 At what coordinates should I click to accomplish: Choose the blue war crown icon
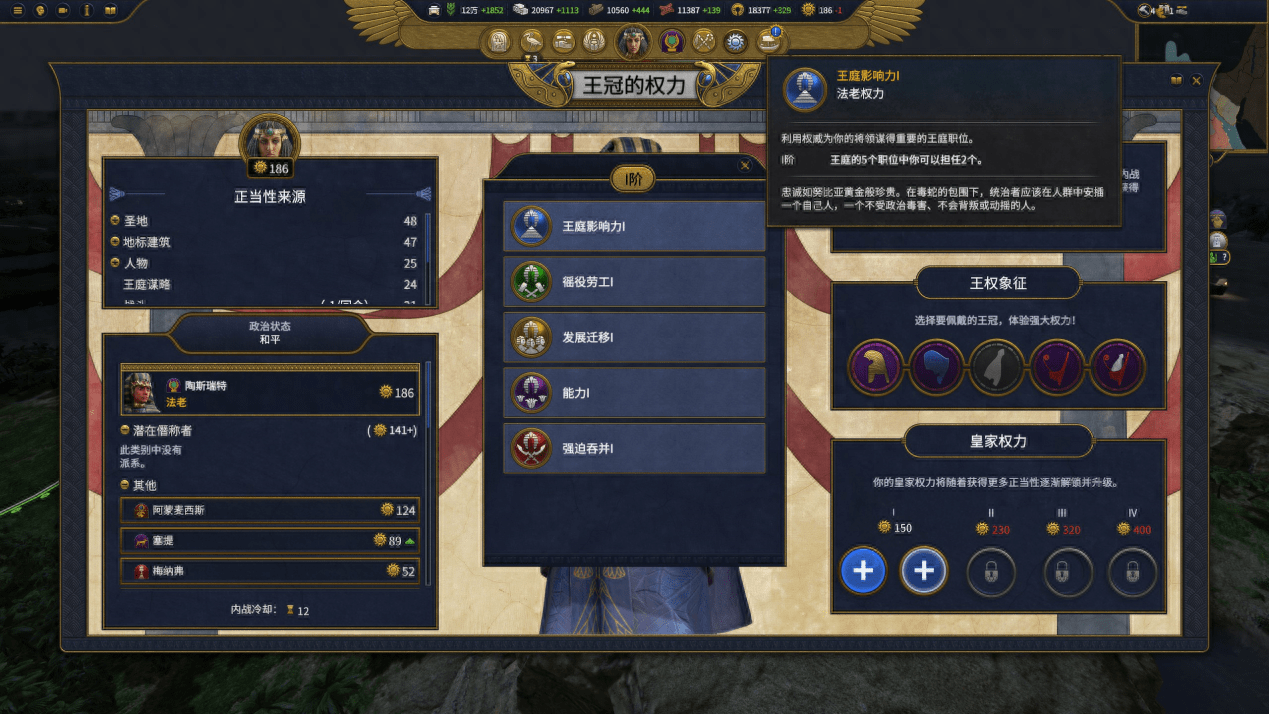pos(936,367)
